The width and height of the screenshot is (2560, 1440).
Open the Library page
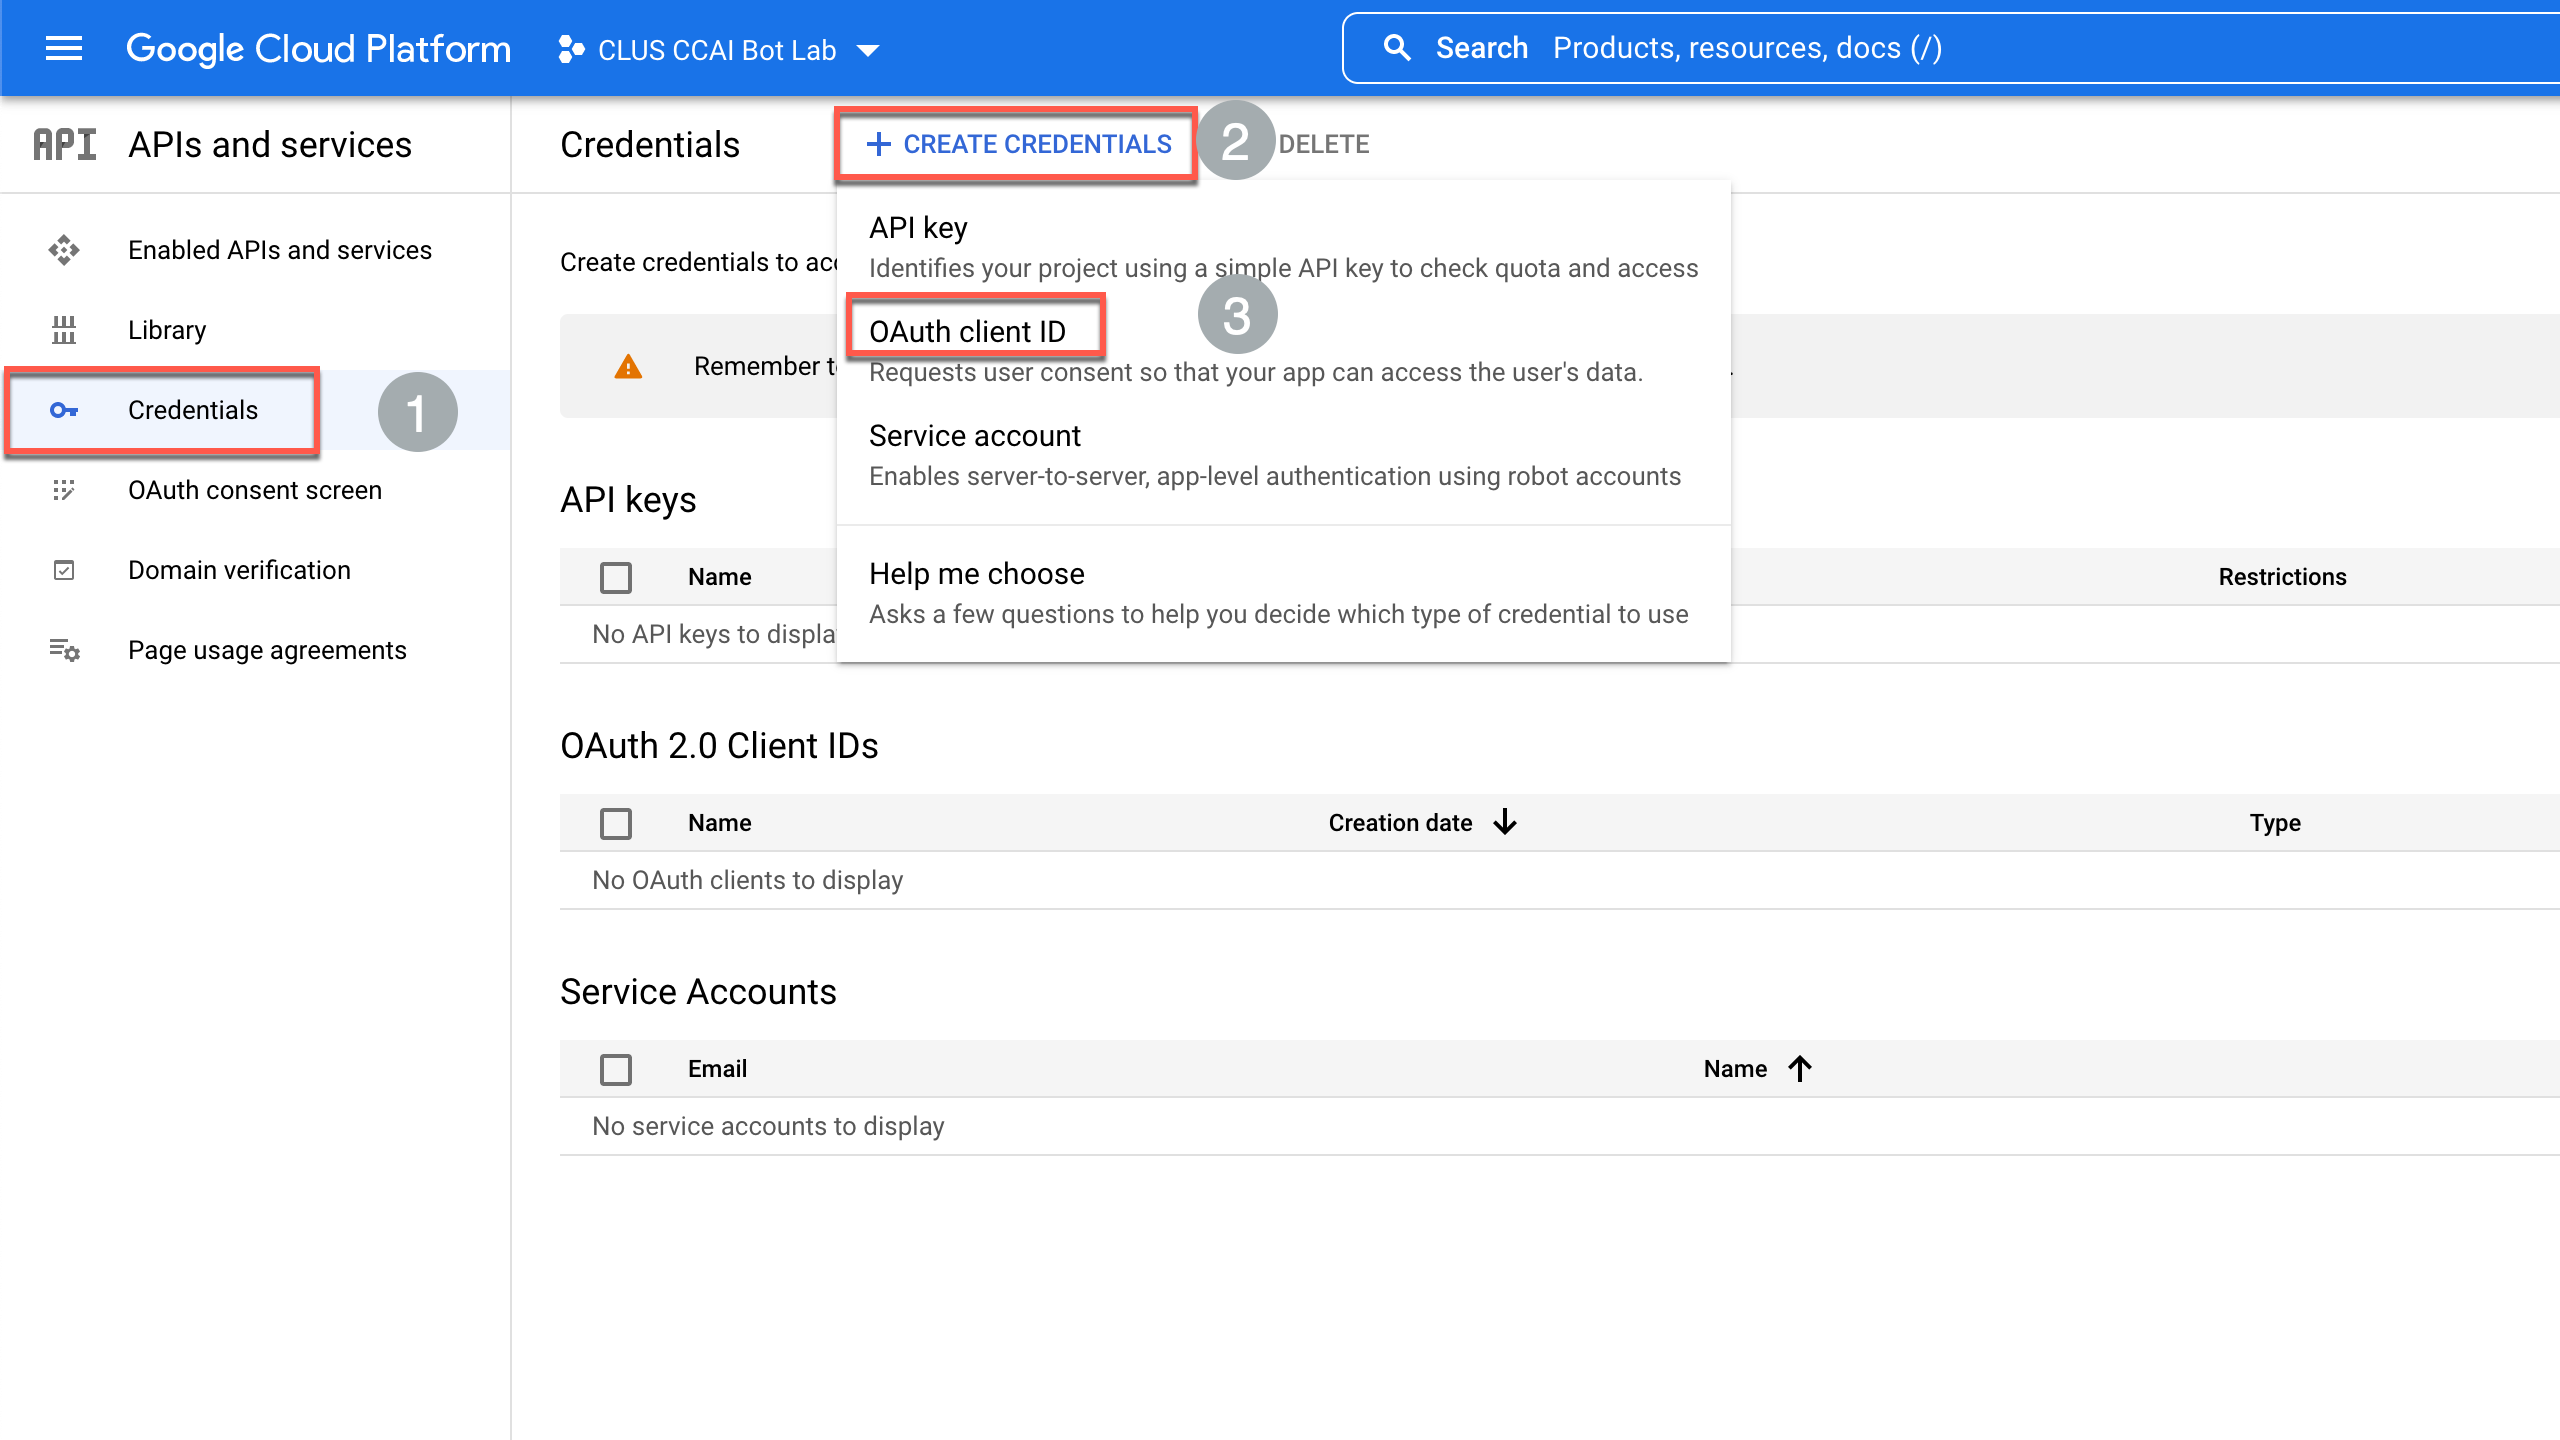[167, 330]
